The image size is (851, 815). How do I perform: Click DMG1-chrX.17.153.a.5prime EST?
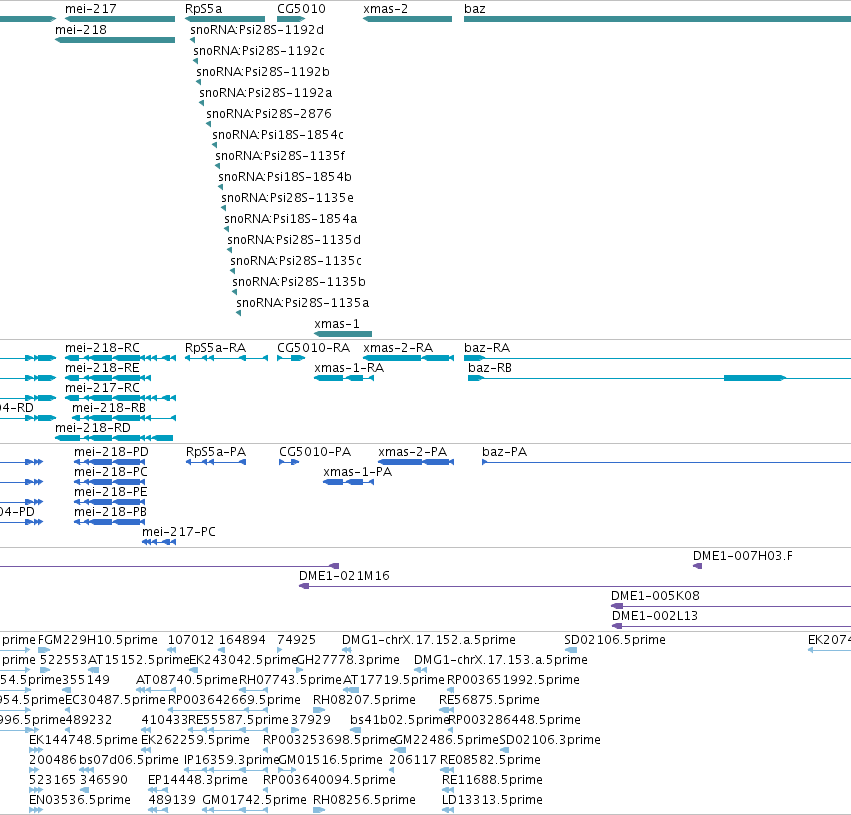click(420, 670)
